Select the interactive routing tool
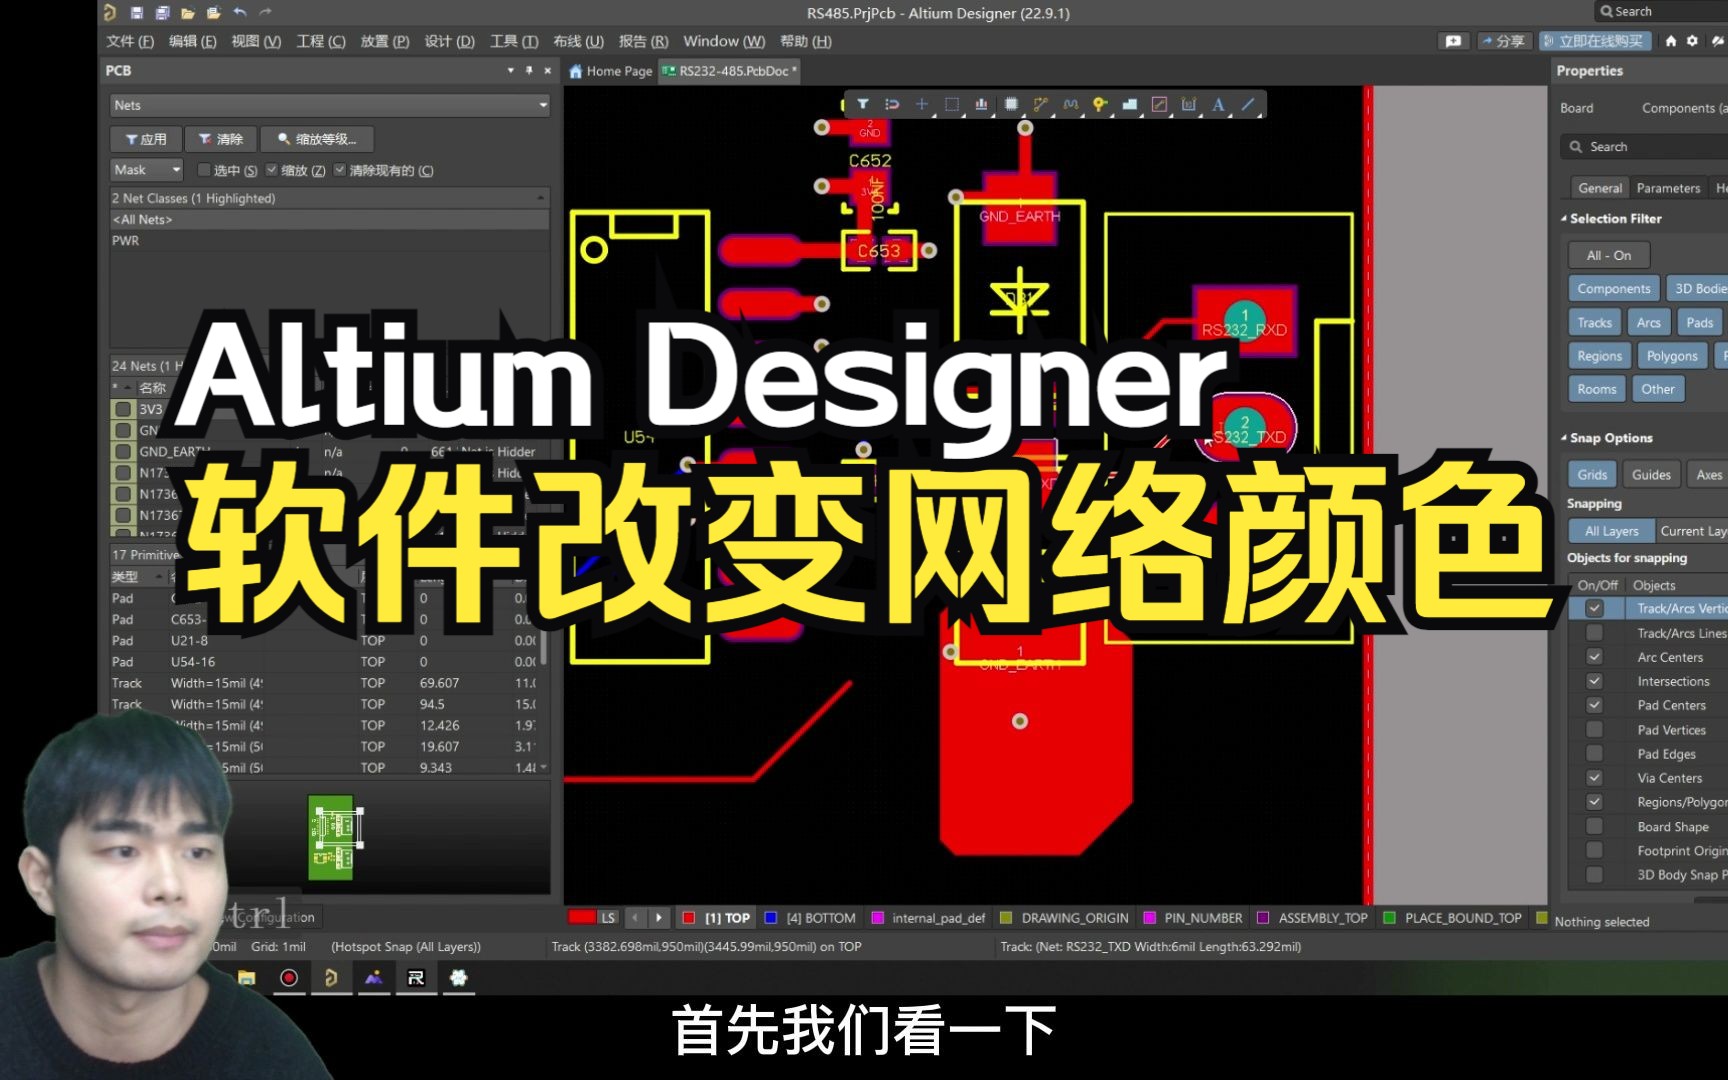This screenshot has height=1080, width=1728. (x=1042, y=104)
